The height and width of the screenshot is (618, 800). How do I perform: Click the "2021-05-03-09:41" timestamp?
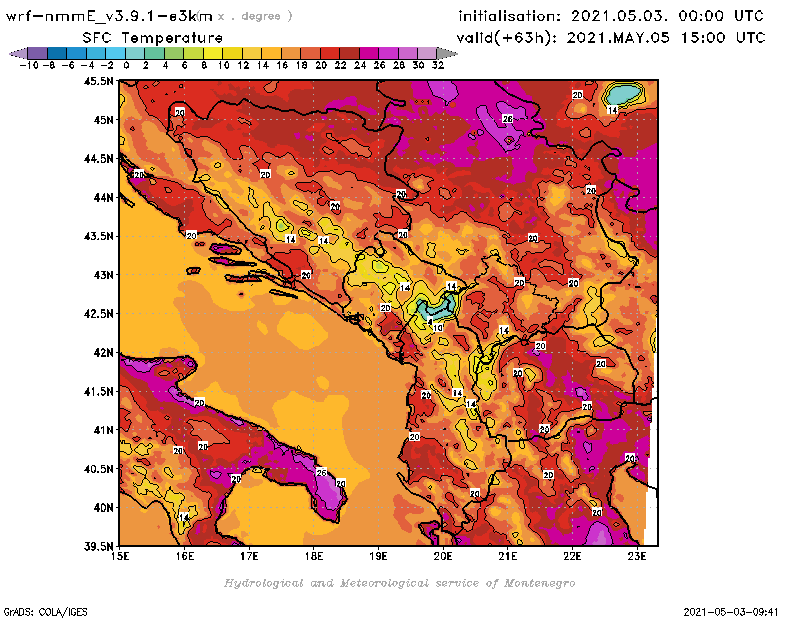click(731, 611)
